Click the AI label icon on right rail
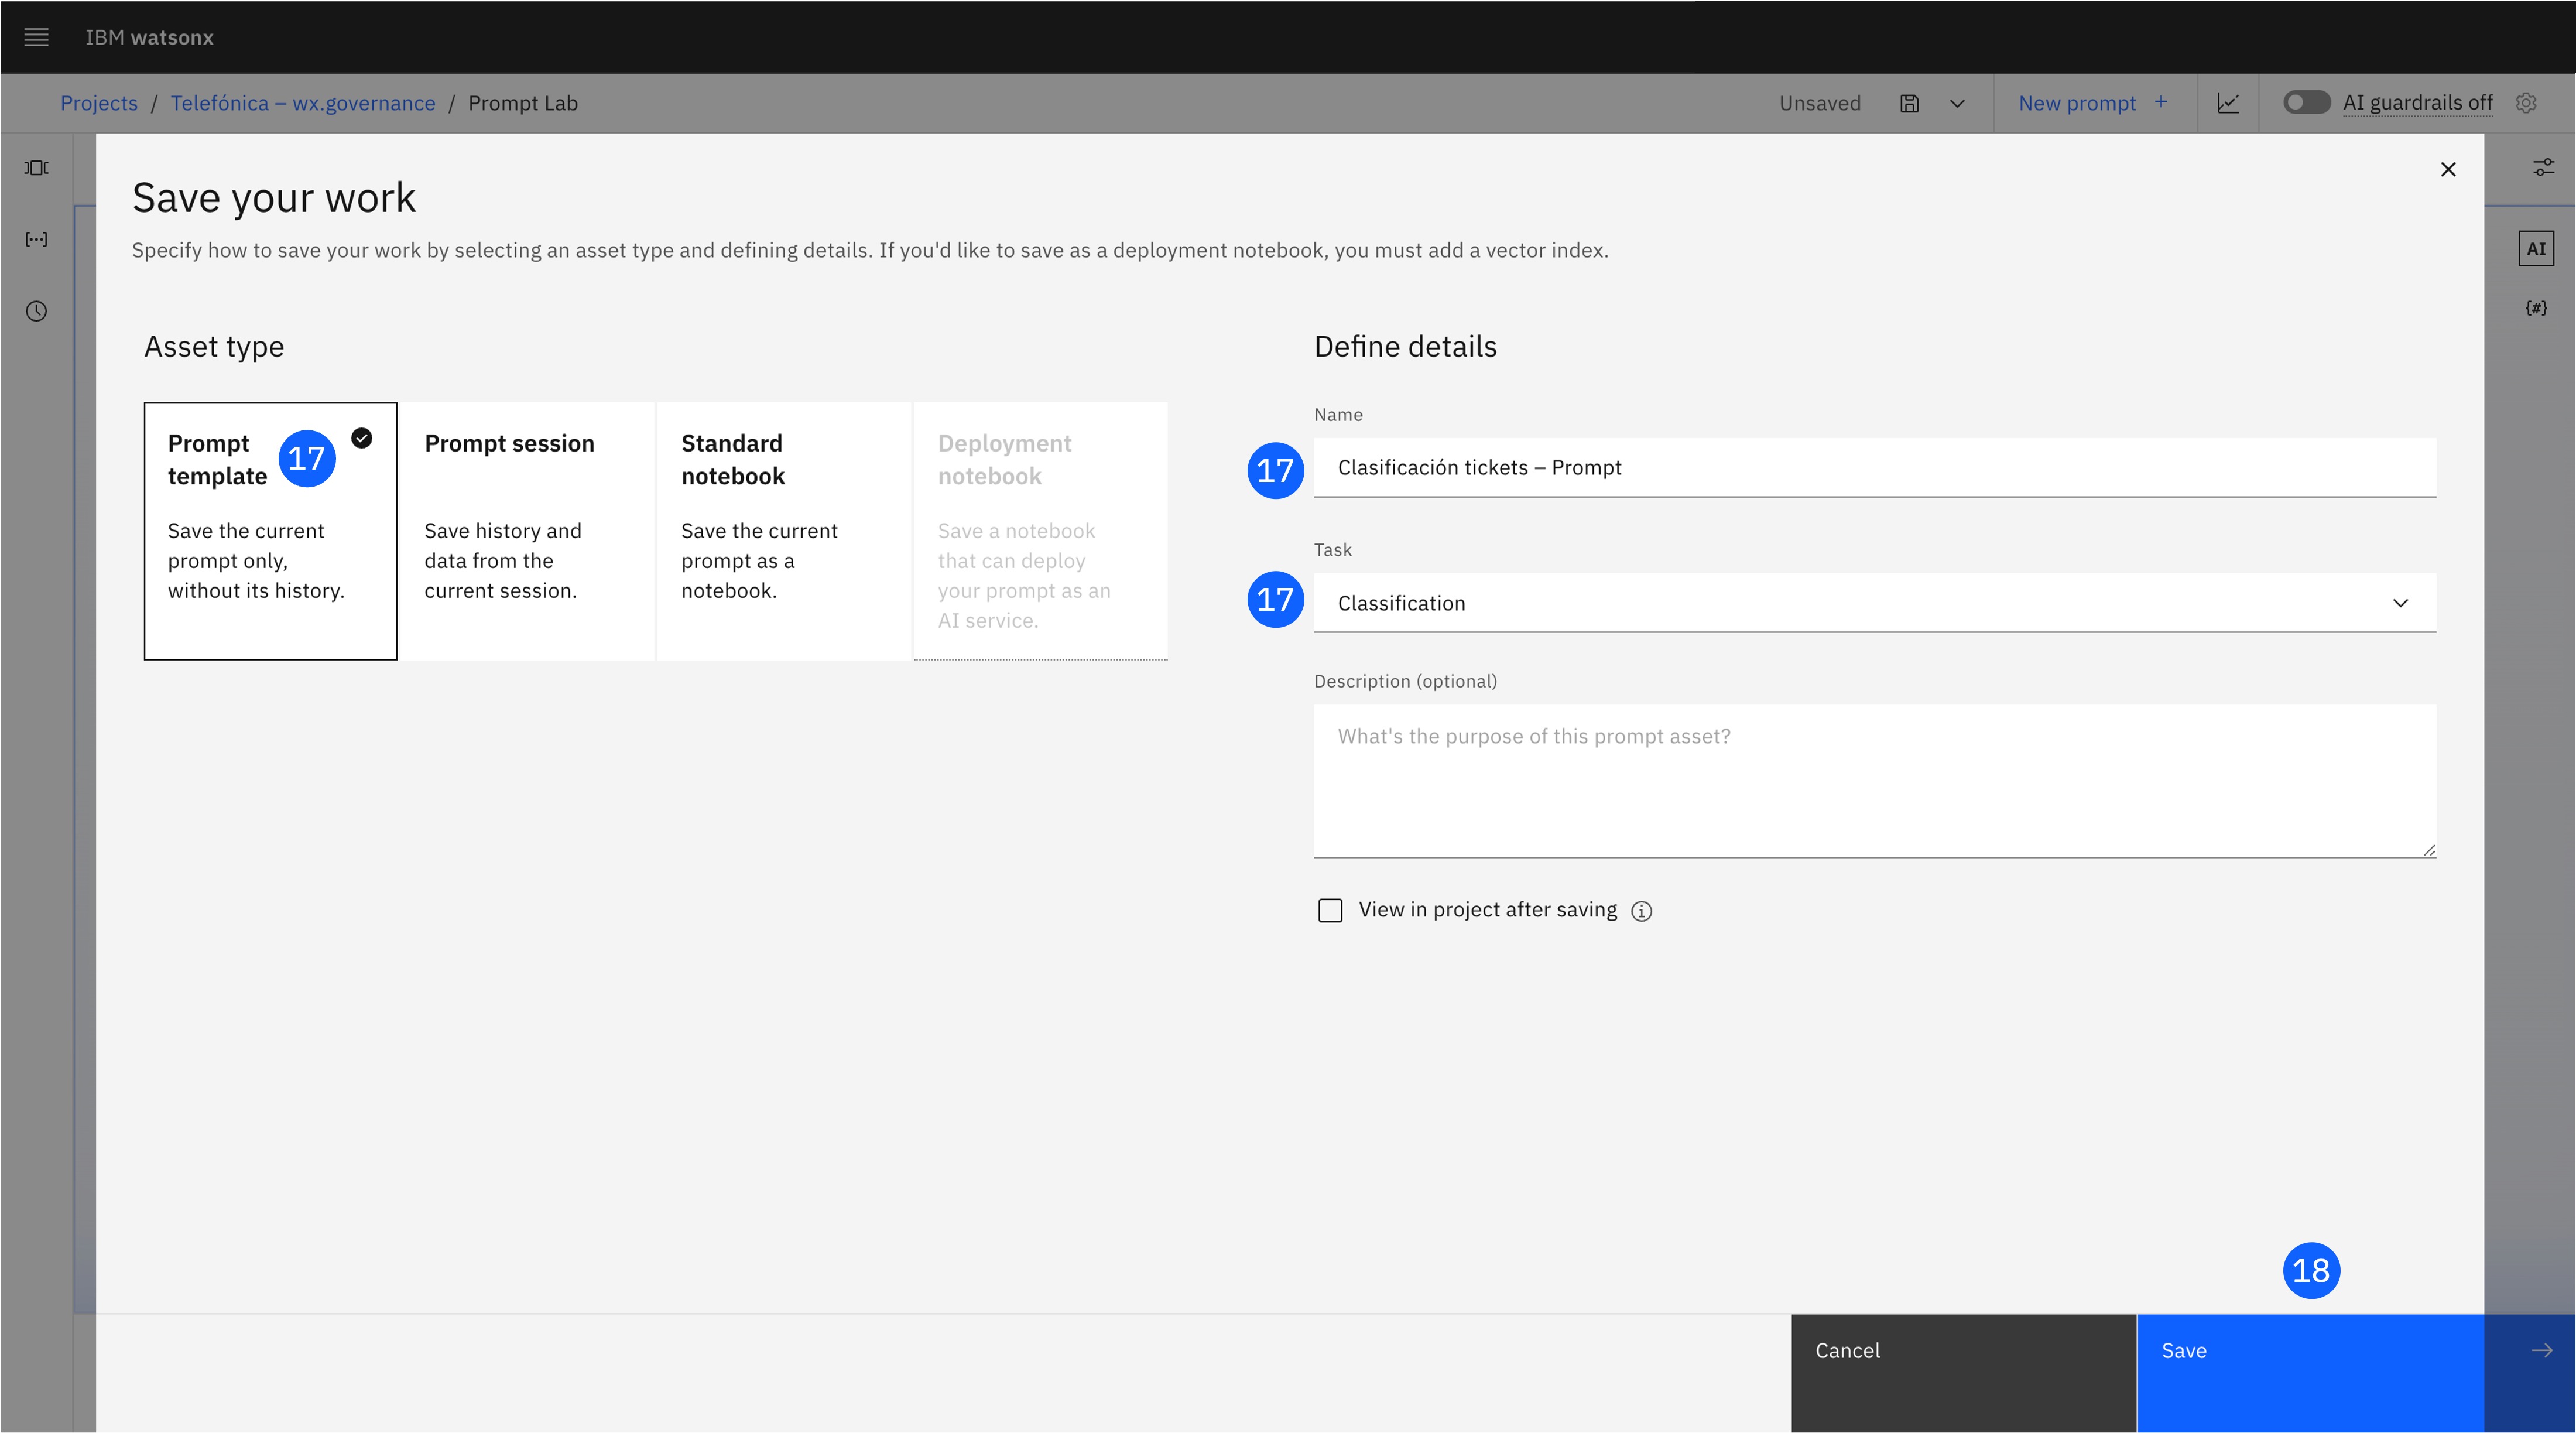The width and height of the screenshot is (2576, 1433). pos(2536,249)
